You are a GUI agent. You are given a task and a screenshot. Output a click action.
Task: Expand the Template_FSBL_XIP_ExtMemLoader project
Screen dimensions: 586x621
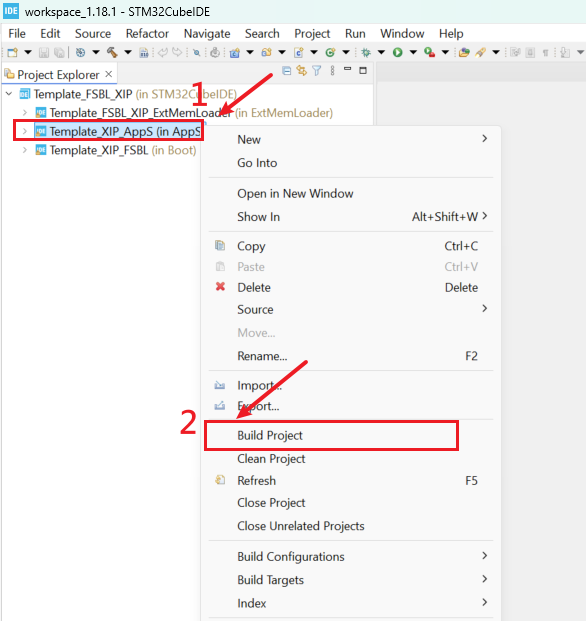tap(25, 112)
